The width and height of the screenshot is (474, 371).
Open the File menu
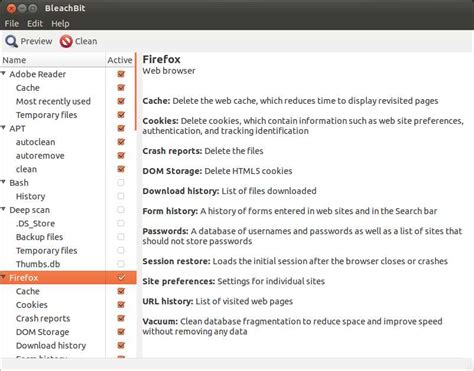12,24
